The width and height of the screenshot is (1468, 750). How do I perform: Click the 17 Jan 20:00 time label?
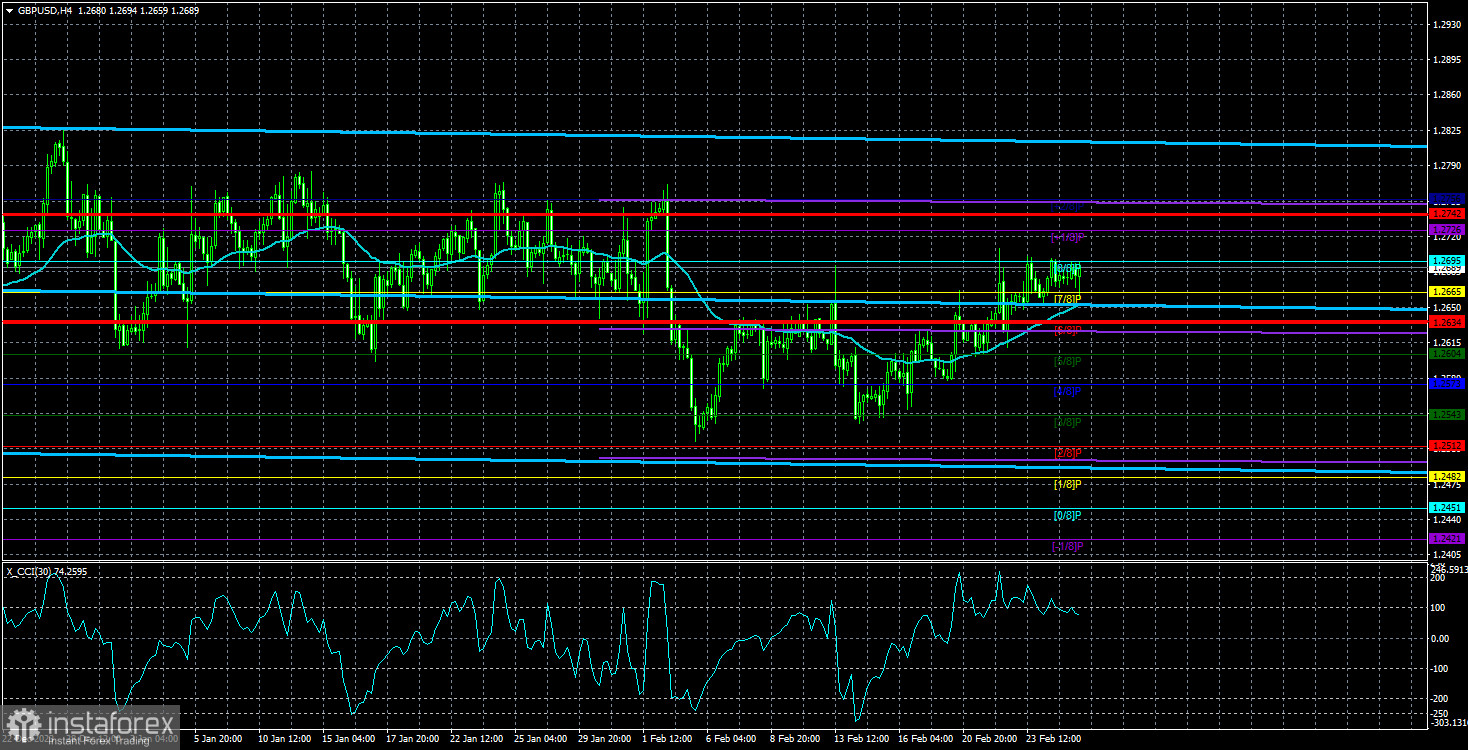411,739
